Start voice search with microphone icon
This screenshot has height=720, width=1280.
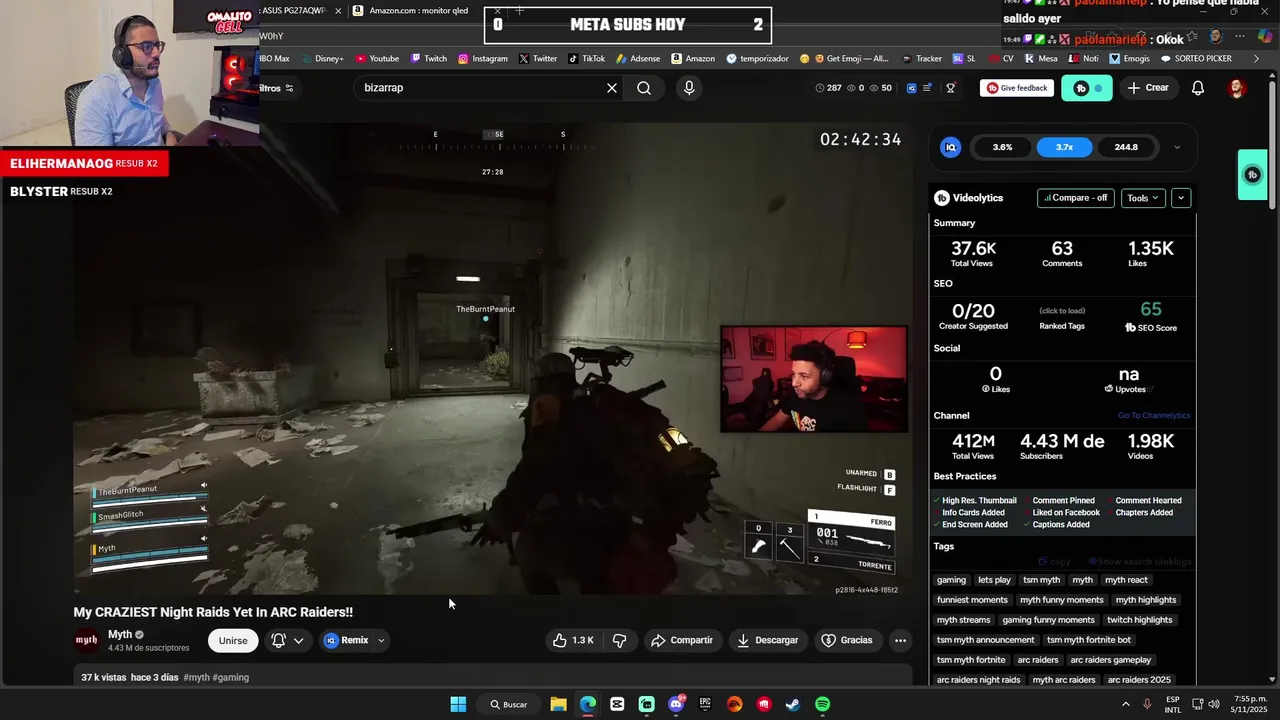click(689, 88)
